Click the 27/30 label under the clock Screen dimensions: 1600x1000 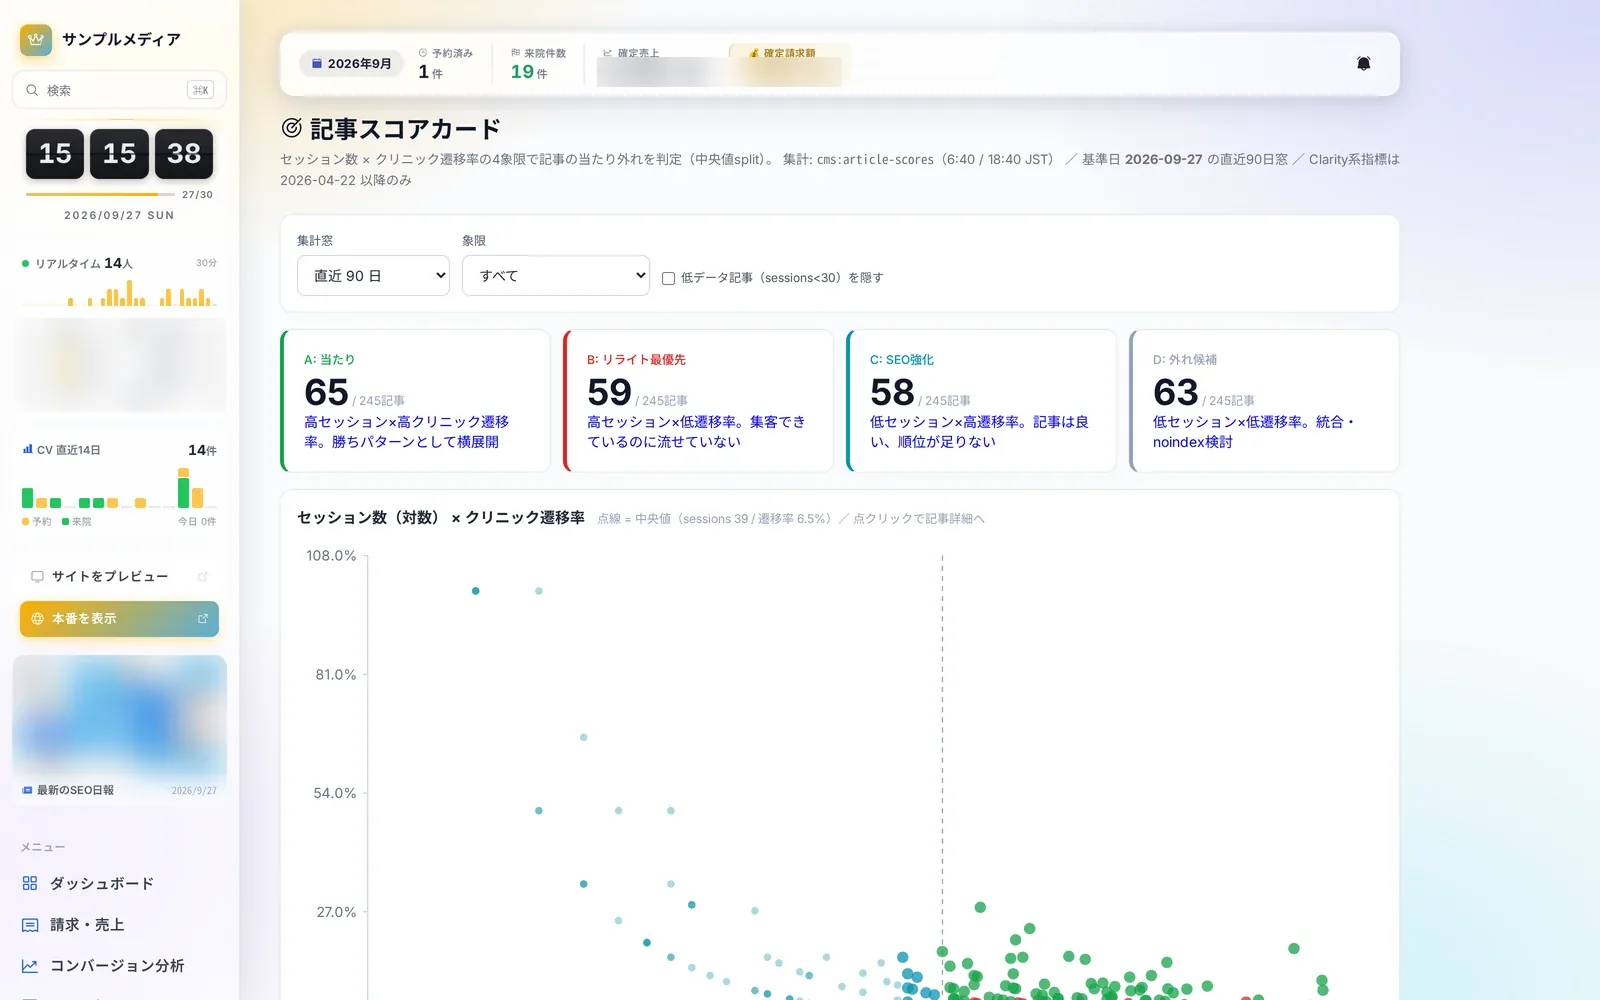coord(197,195)
